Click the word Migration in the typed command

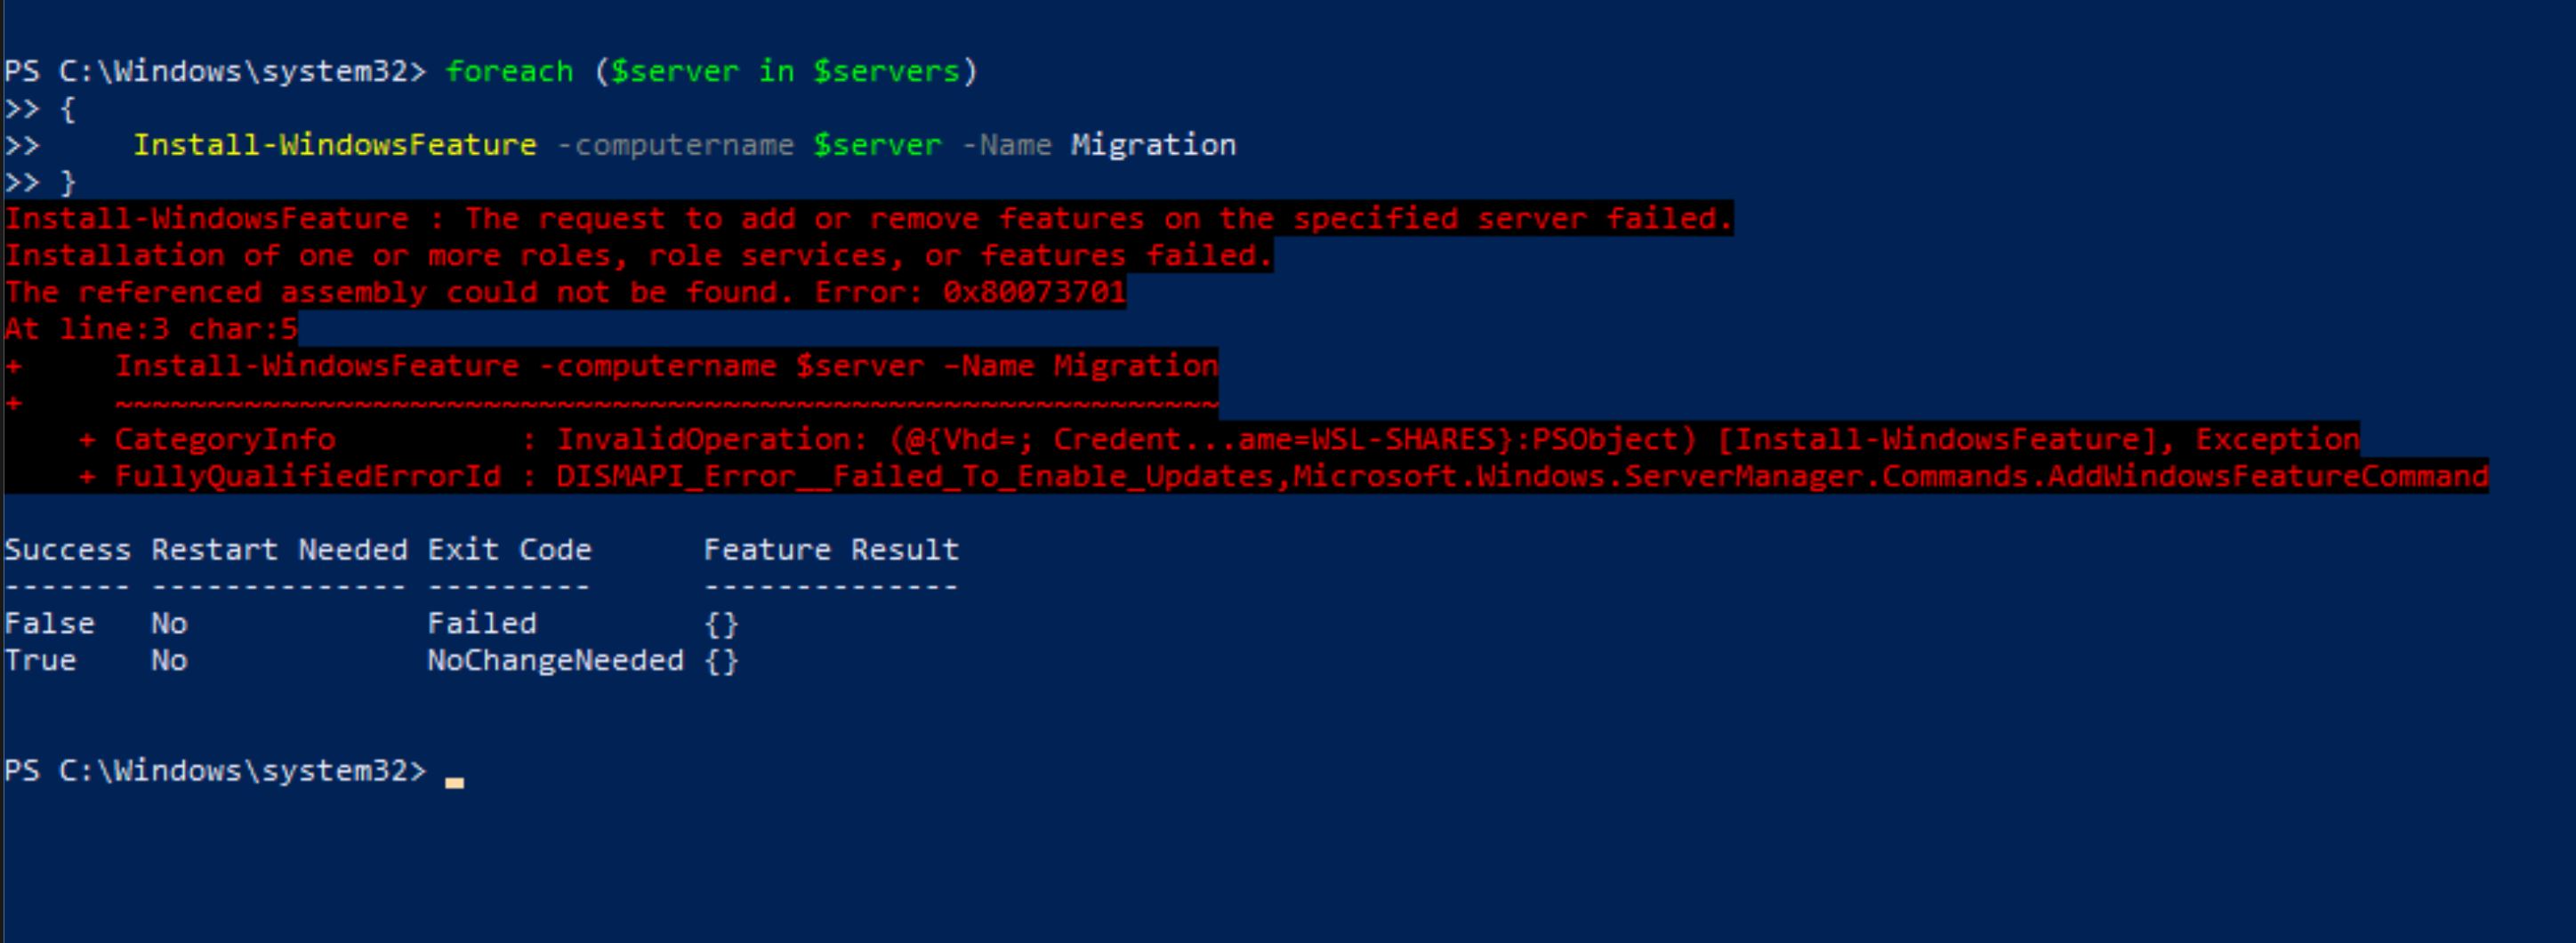[1154, 146]
